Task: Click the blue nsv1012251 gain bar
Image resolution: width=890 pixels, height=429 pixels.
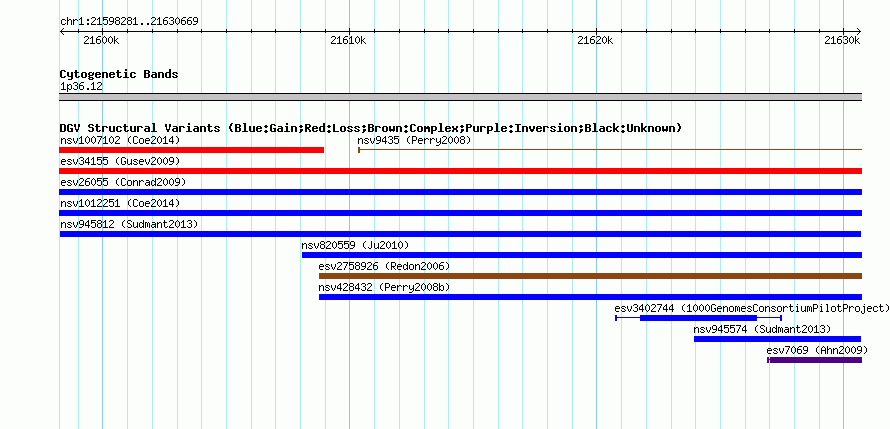Action: pos(460,213)
